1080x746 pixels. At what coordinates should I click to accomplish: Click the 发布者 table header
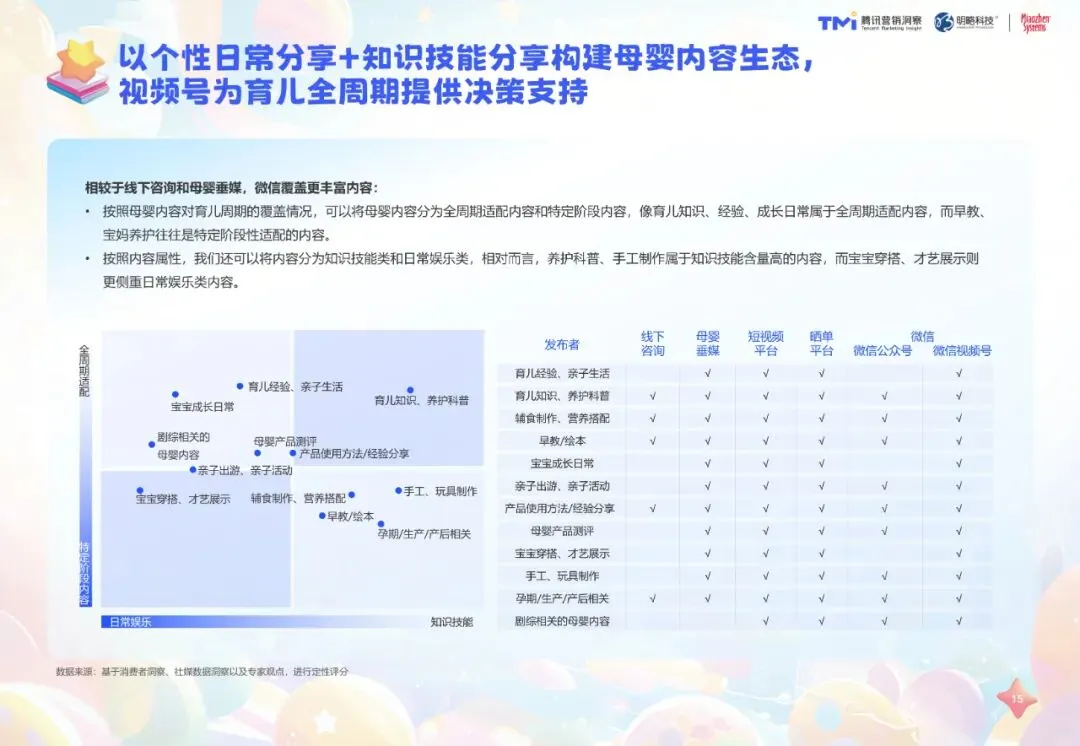(x=562, y=344)
